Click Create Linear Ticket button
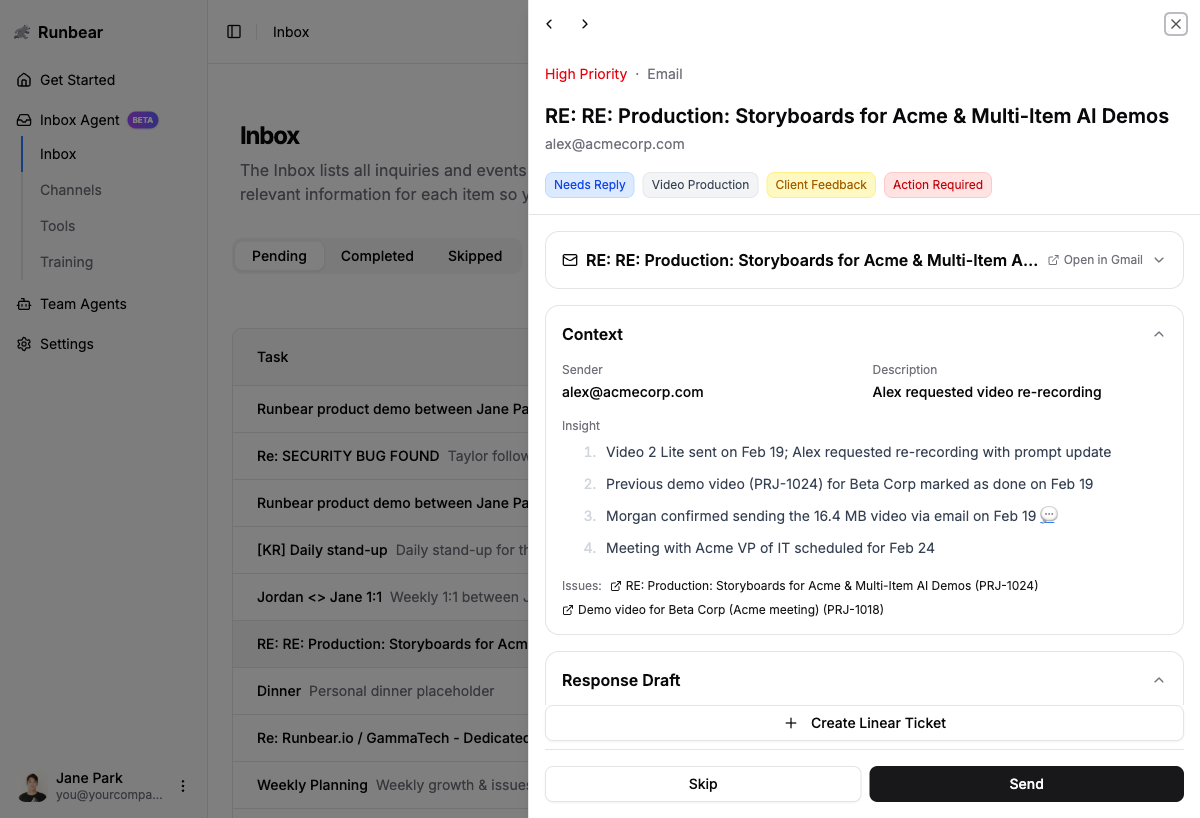 [x=864, y=723]
